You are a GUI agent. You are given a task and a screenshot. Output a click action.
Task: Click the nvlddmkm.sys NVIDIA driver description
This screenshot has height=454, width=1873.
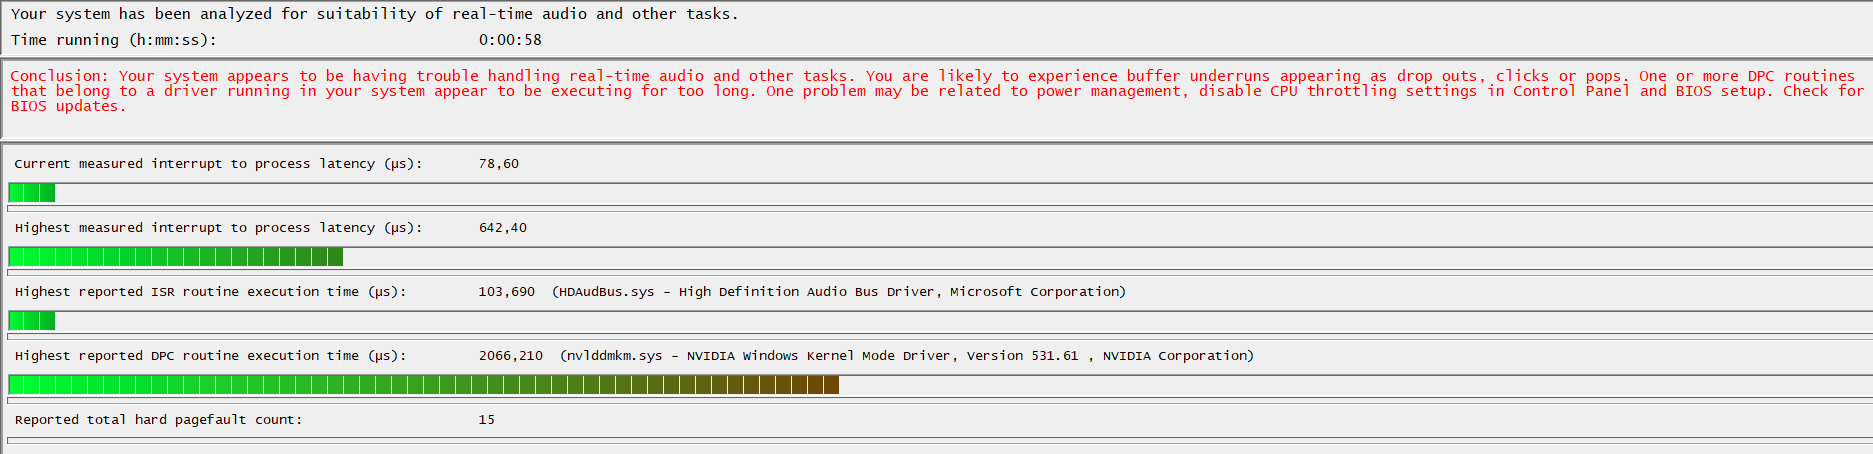click(907, 356)
